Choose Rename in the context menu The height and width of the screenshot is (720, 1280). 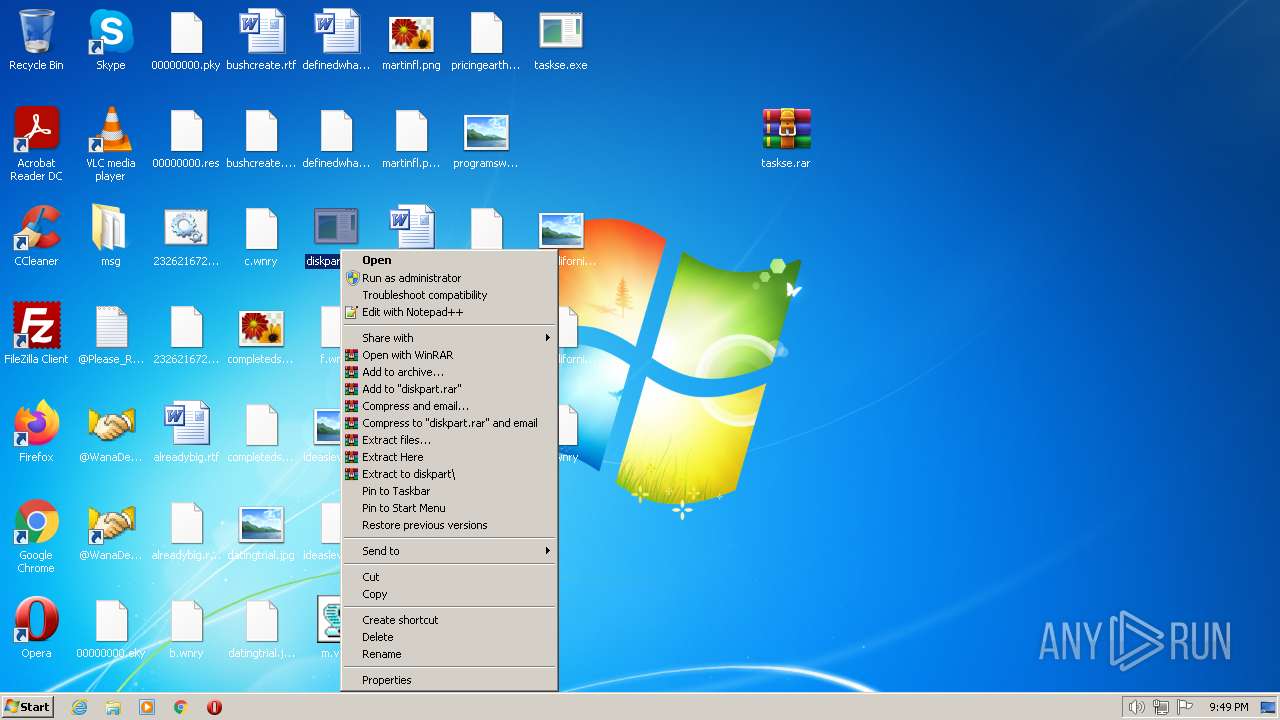point(449,654)
